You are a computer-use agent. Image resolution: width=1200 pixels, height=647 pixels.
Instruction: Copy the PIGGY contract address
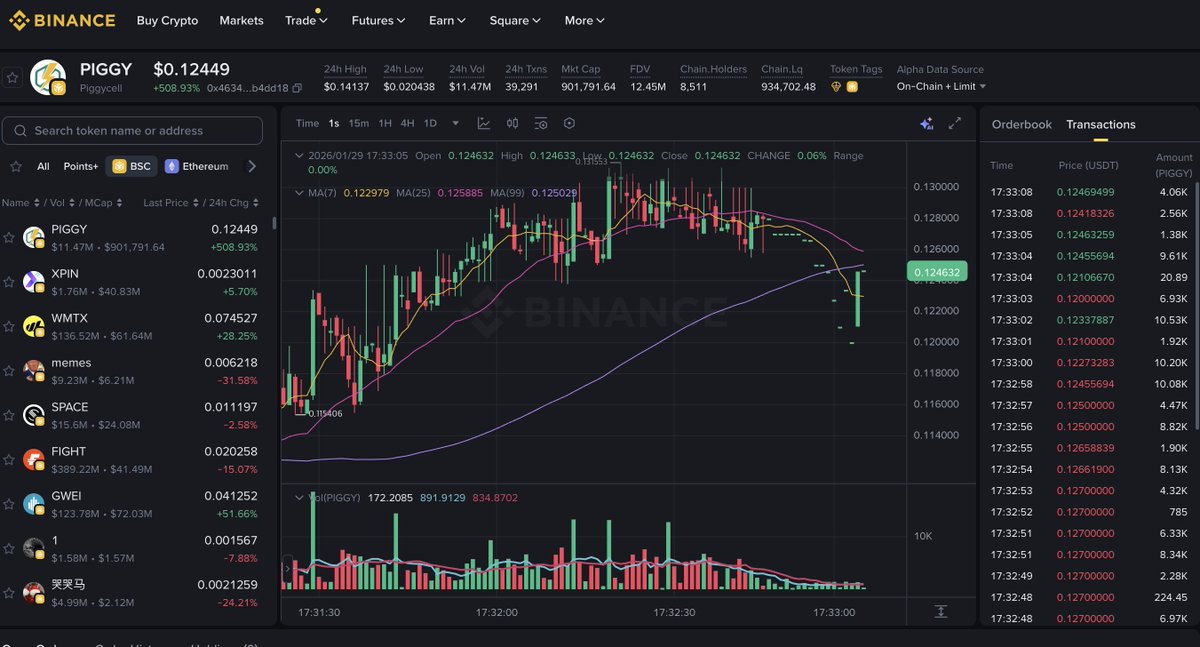(297, 88)
